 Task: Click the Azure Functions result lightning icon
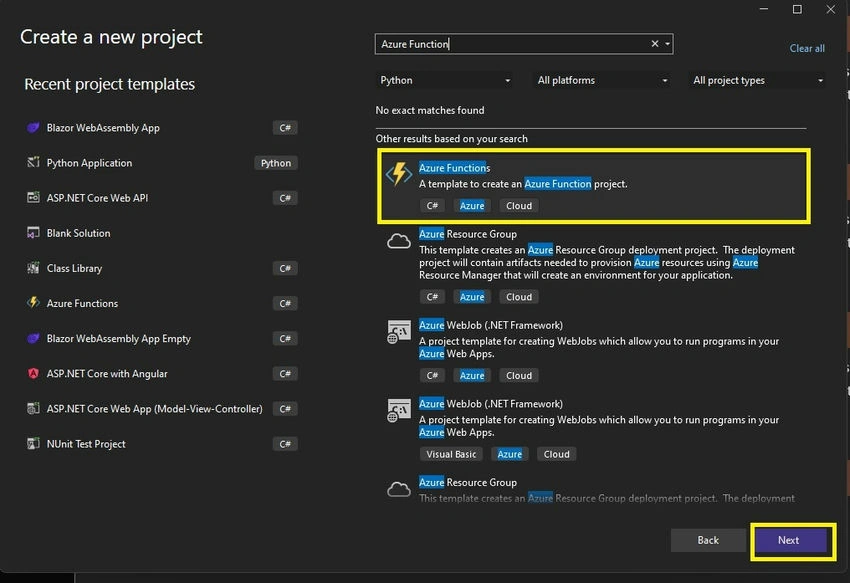pyautogui.click(x=399, y=174)
